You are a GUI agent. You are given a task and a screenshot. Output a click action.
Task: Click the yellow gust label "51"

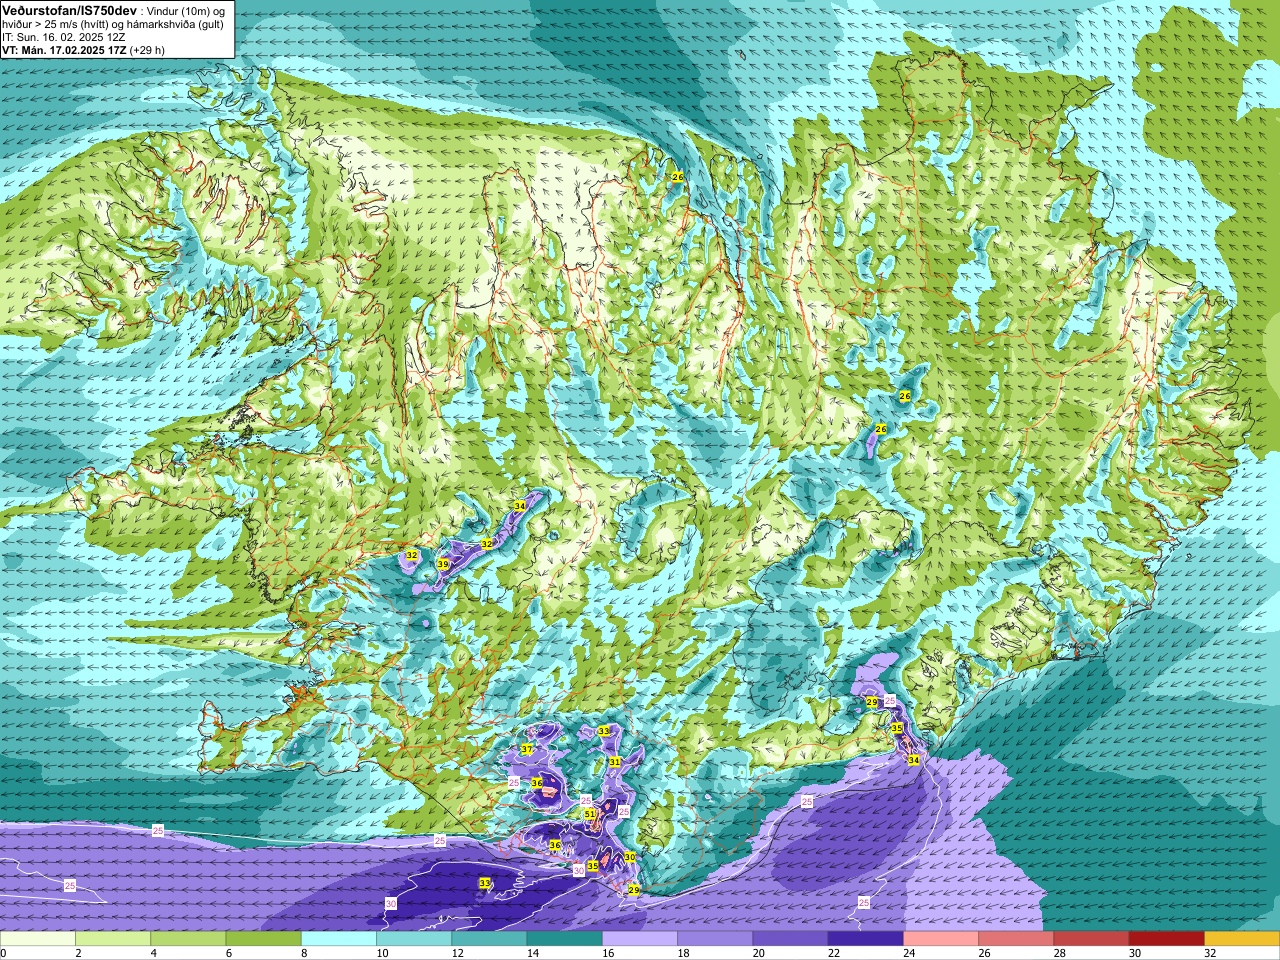590,815
